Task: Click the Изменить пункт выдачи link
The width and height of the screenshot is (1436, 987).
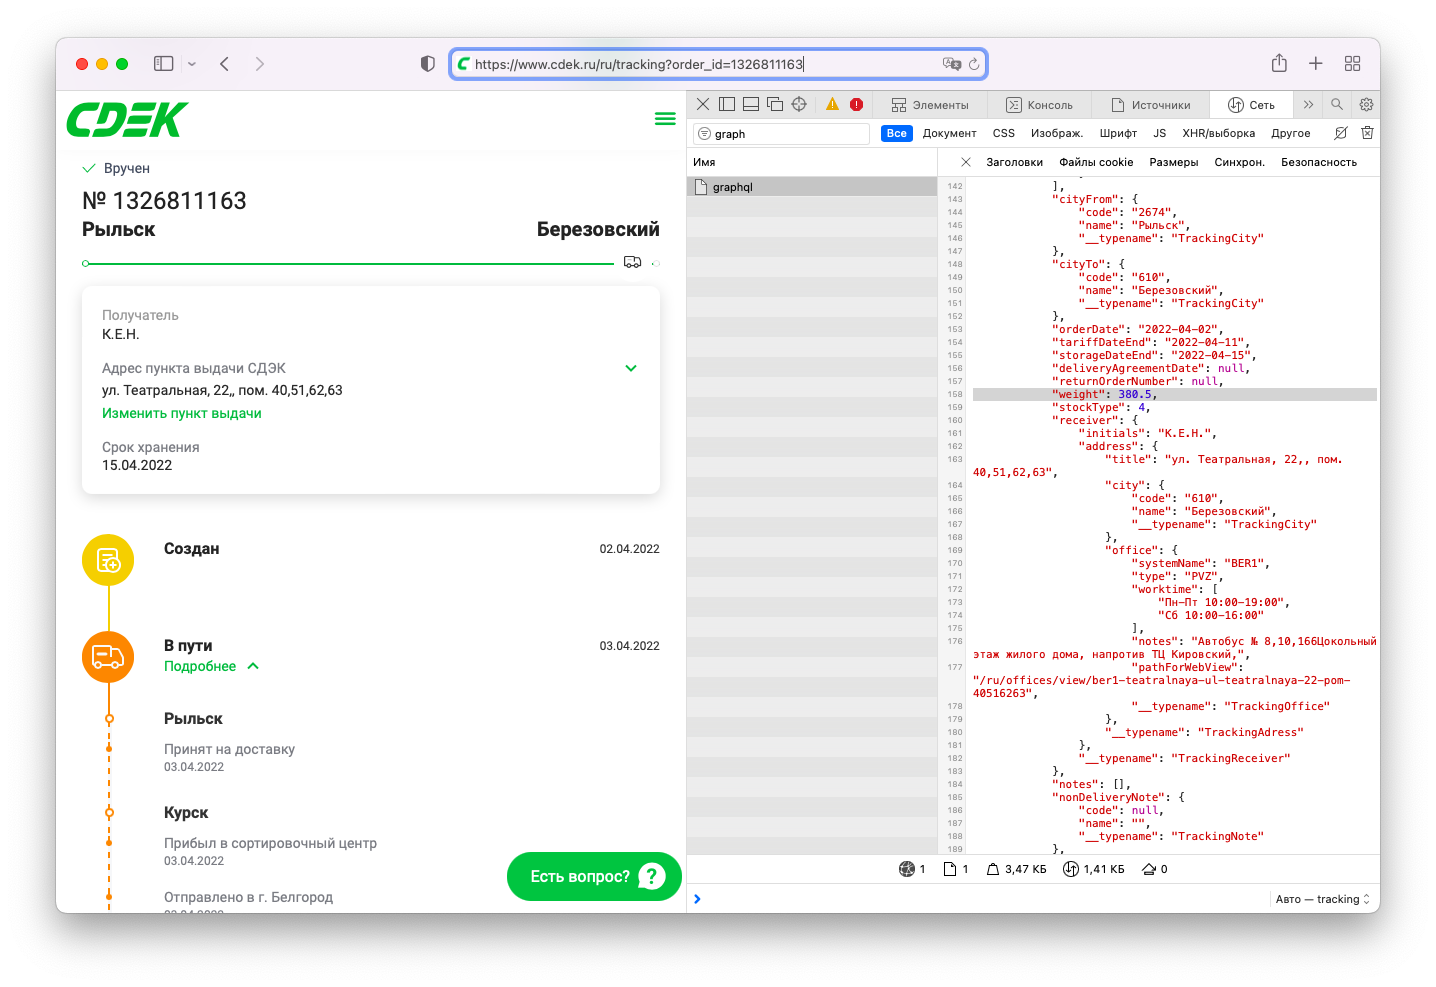Action: click(x=182, y=413)
